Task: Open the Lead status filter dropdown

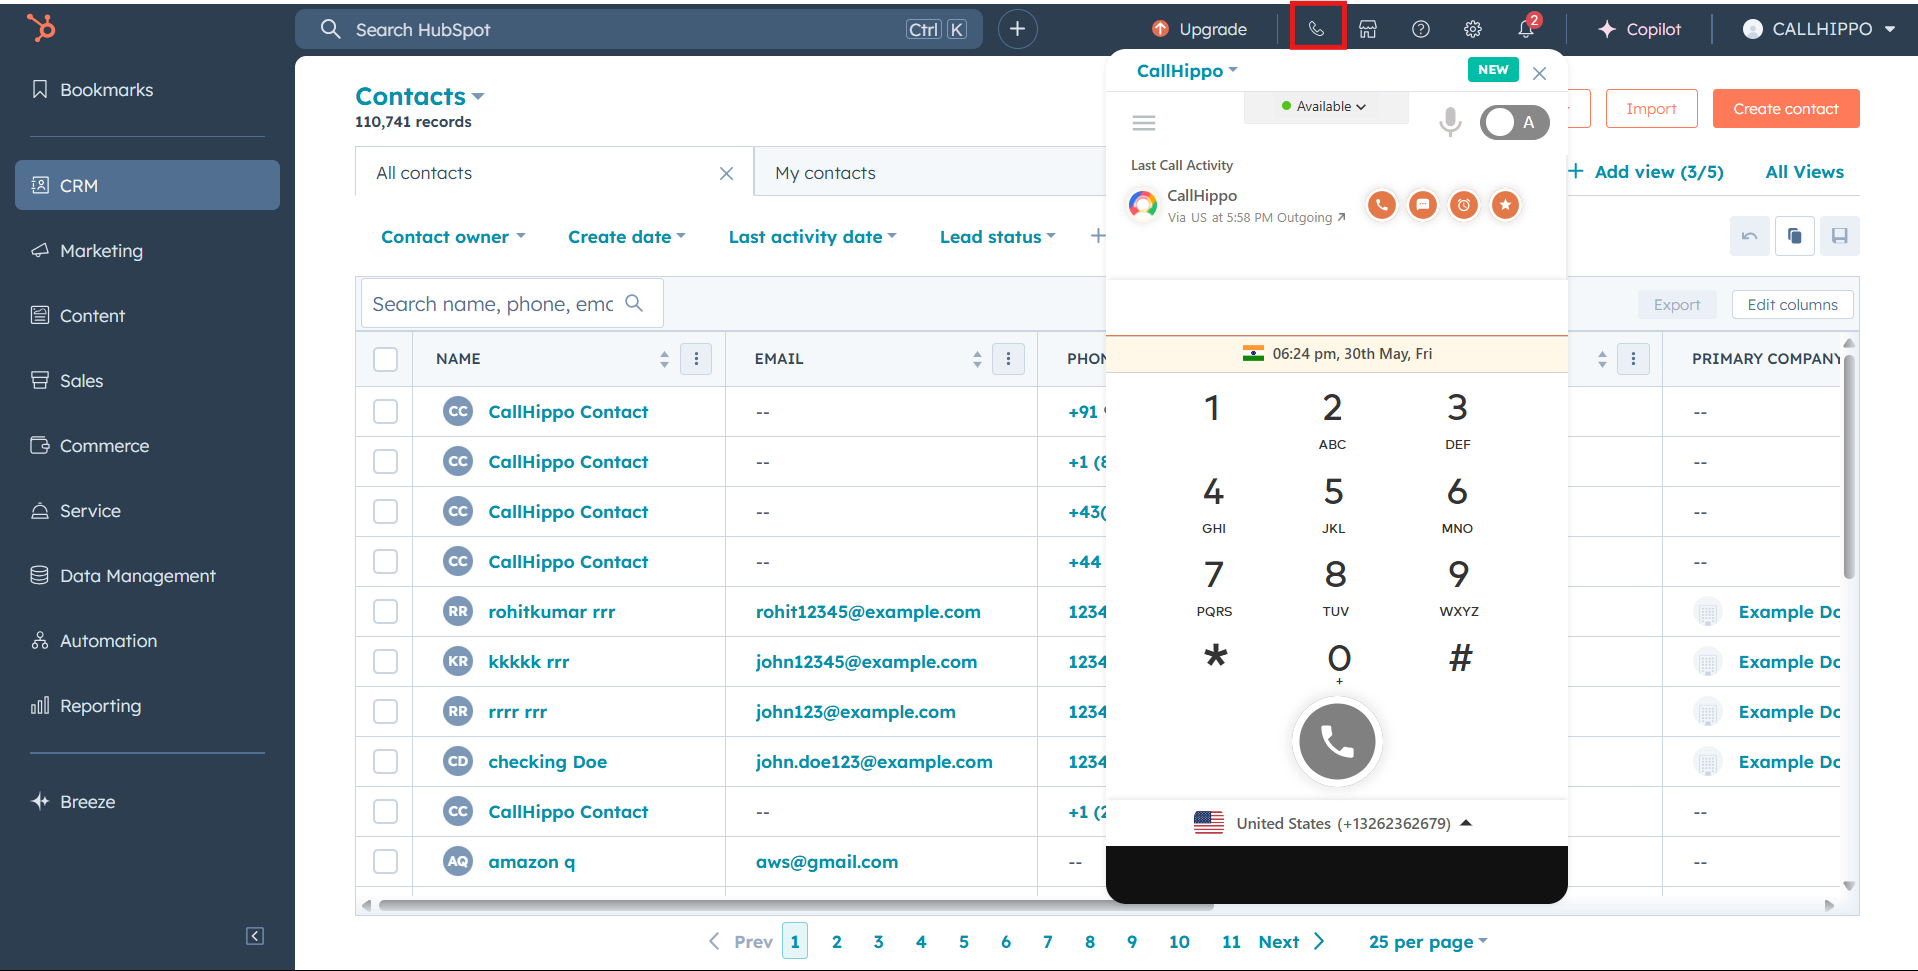Action: point(998,237)
